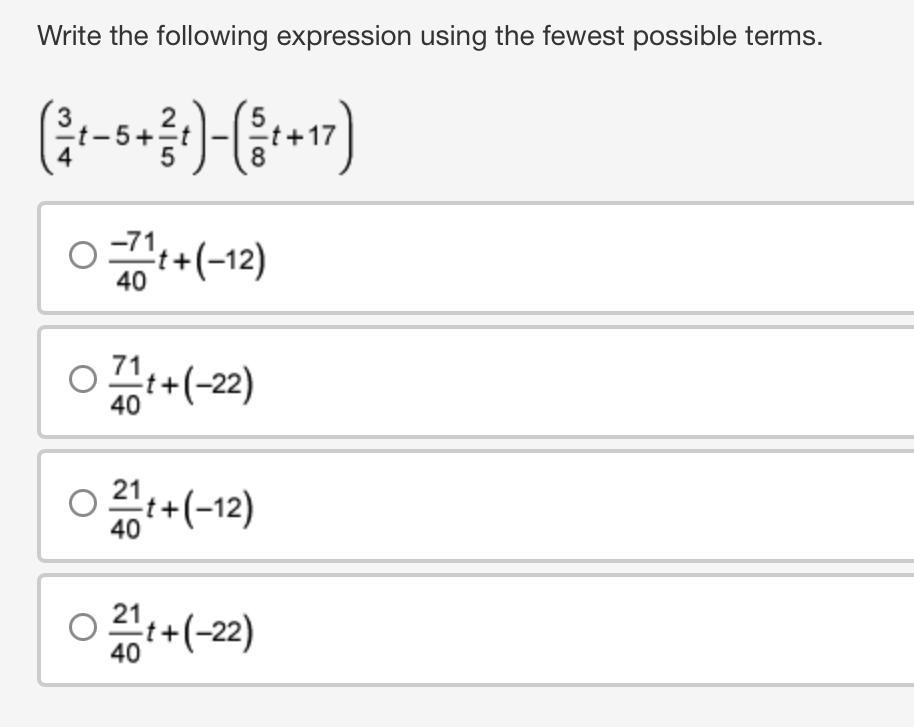Click the answer text 71/40 t + (-22)
914x727 pixels.
(182, 384)
